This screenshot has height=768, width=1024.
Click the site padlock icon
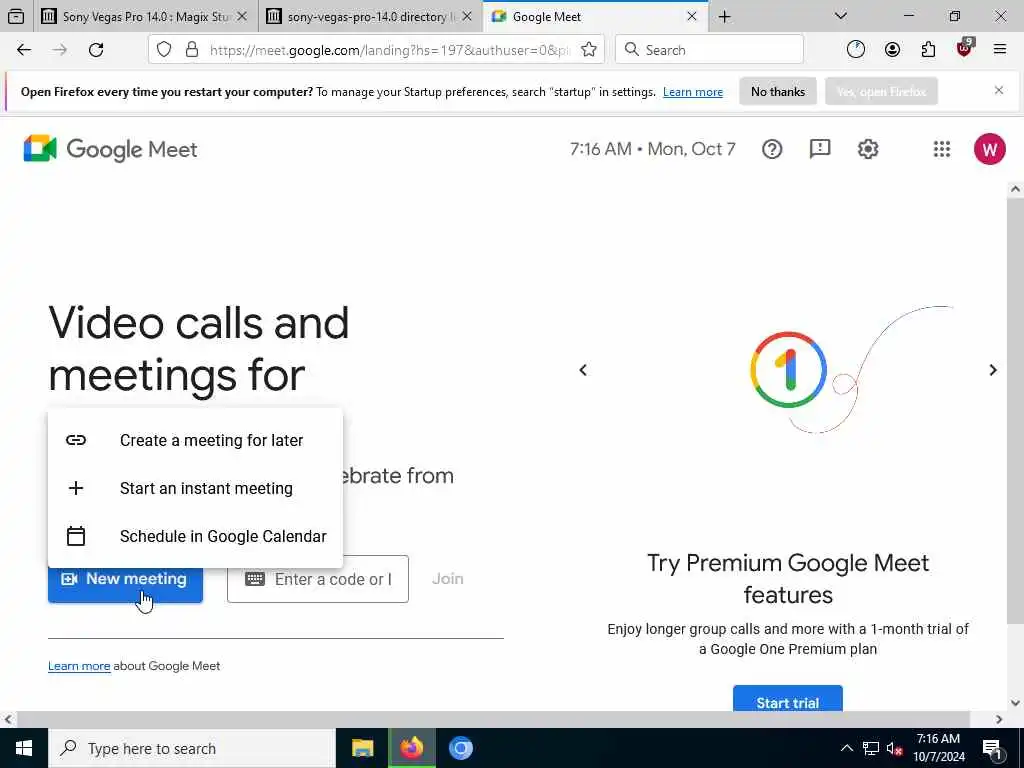coord(191,50)
